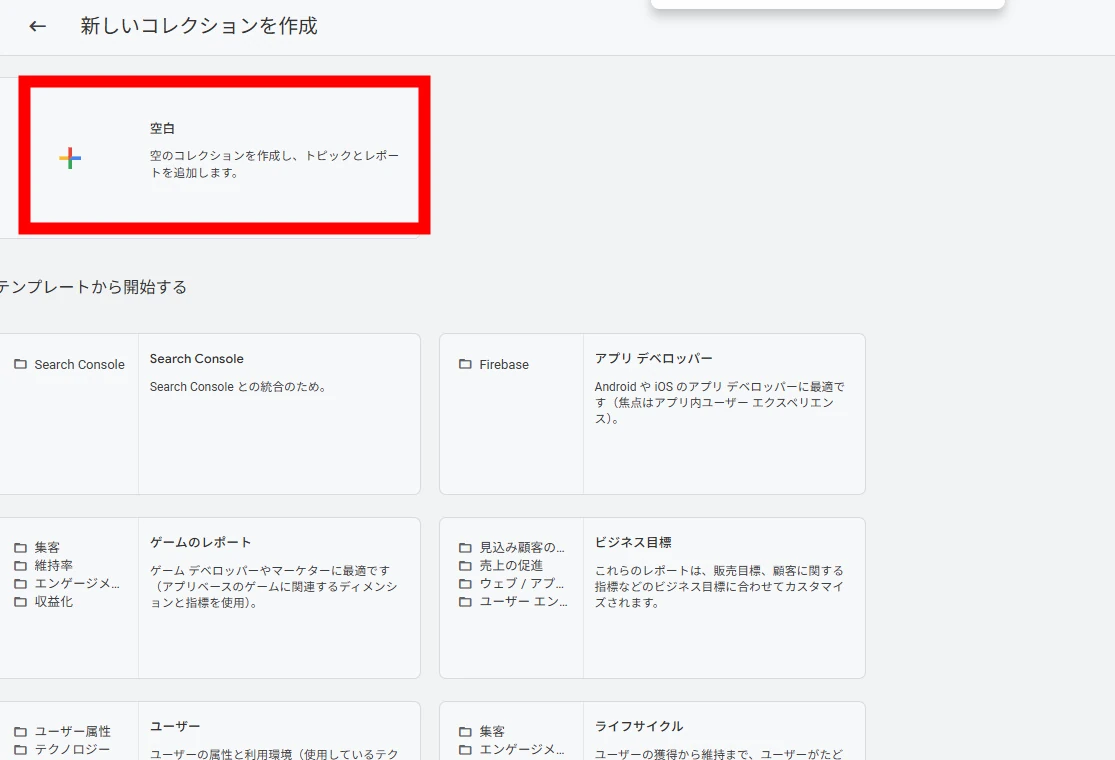Image resolution: width=1115 pixels, height=760 pixels.
Task: Click the ユーザー属性 topic item
Action: (73, 732)
